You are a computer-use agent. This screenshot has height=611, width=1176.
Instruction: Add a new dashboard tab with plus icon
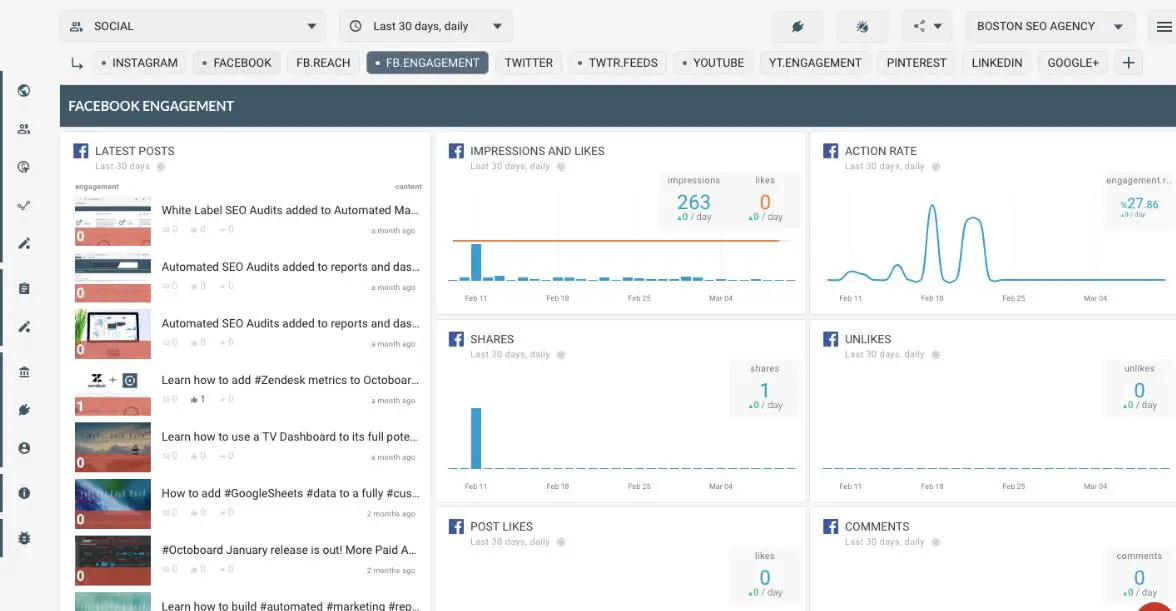coord(1128,63)
